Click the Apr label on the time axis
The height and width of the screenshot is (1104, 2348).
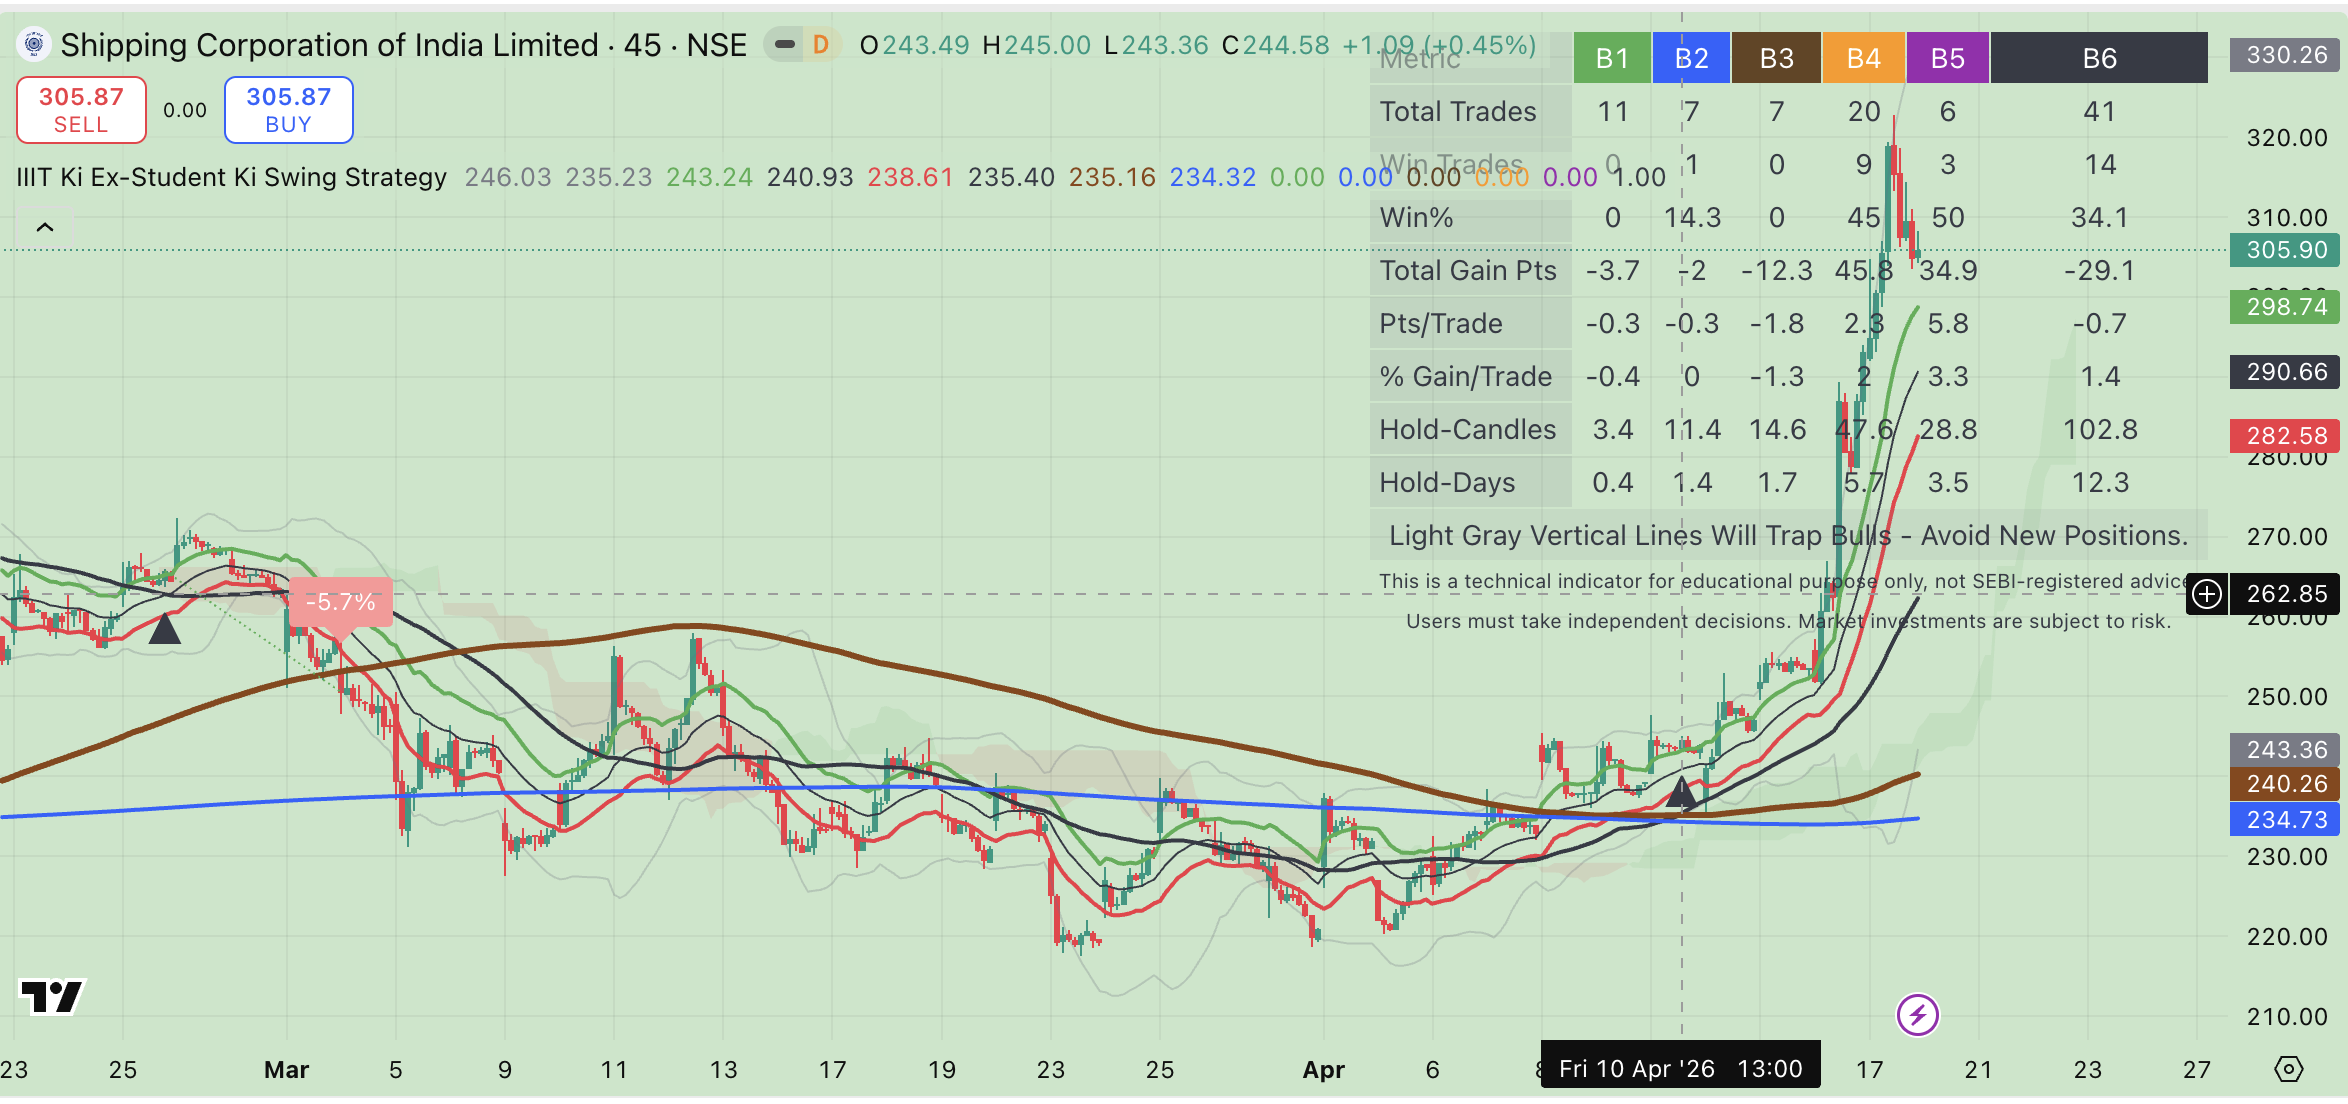click(1323, 1069)
